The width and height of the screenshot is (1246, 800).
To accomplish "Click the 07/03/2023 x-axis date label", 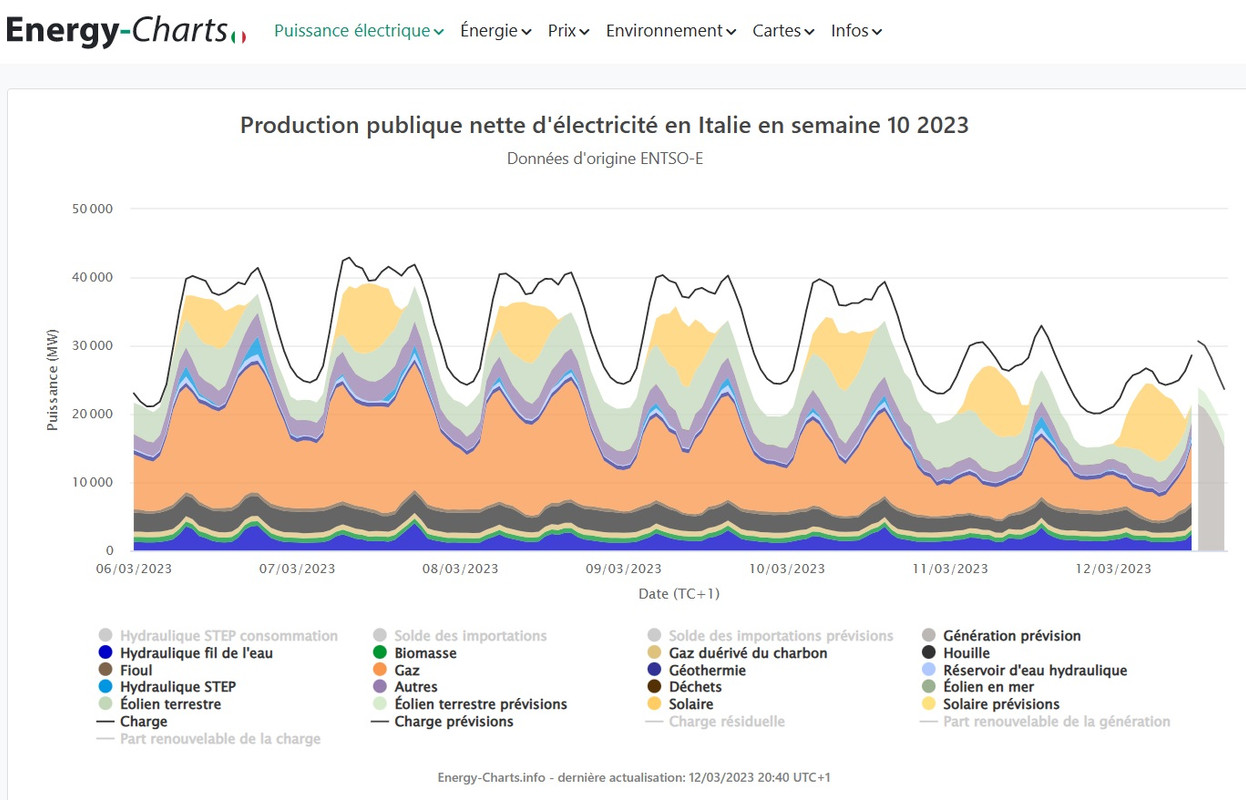I will click(x=297, y=568).
